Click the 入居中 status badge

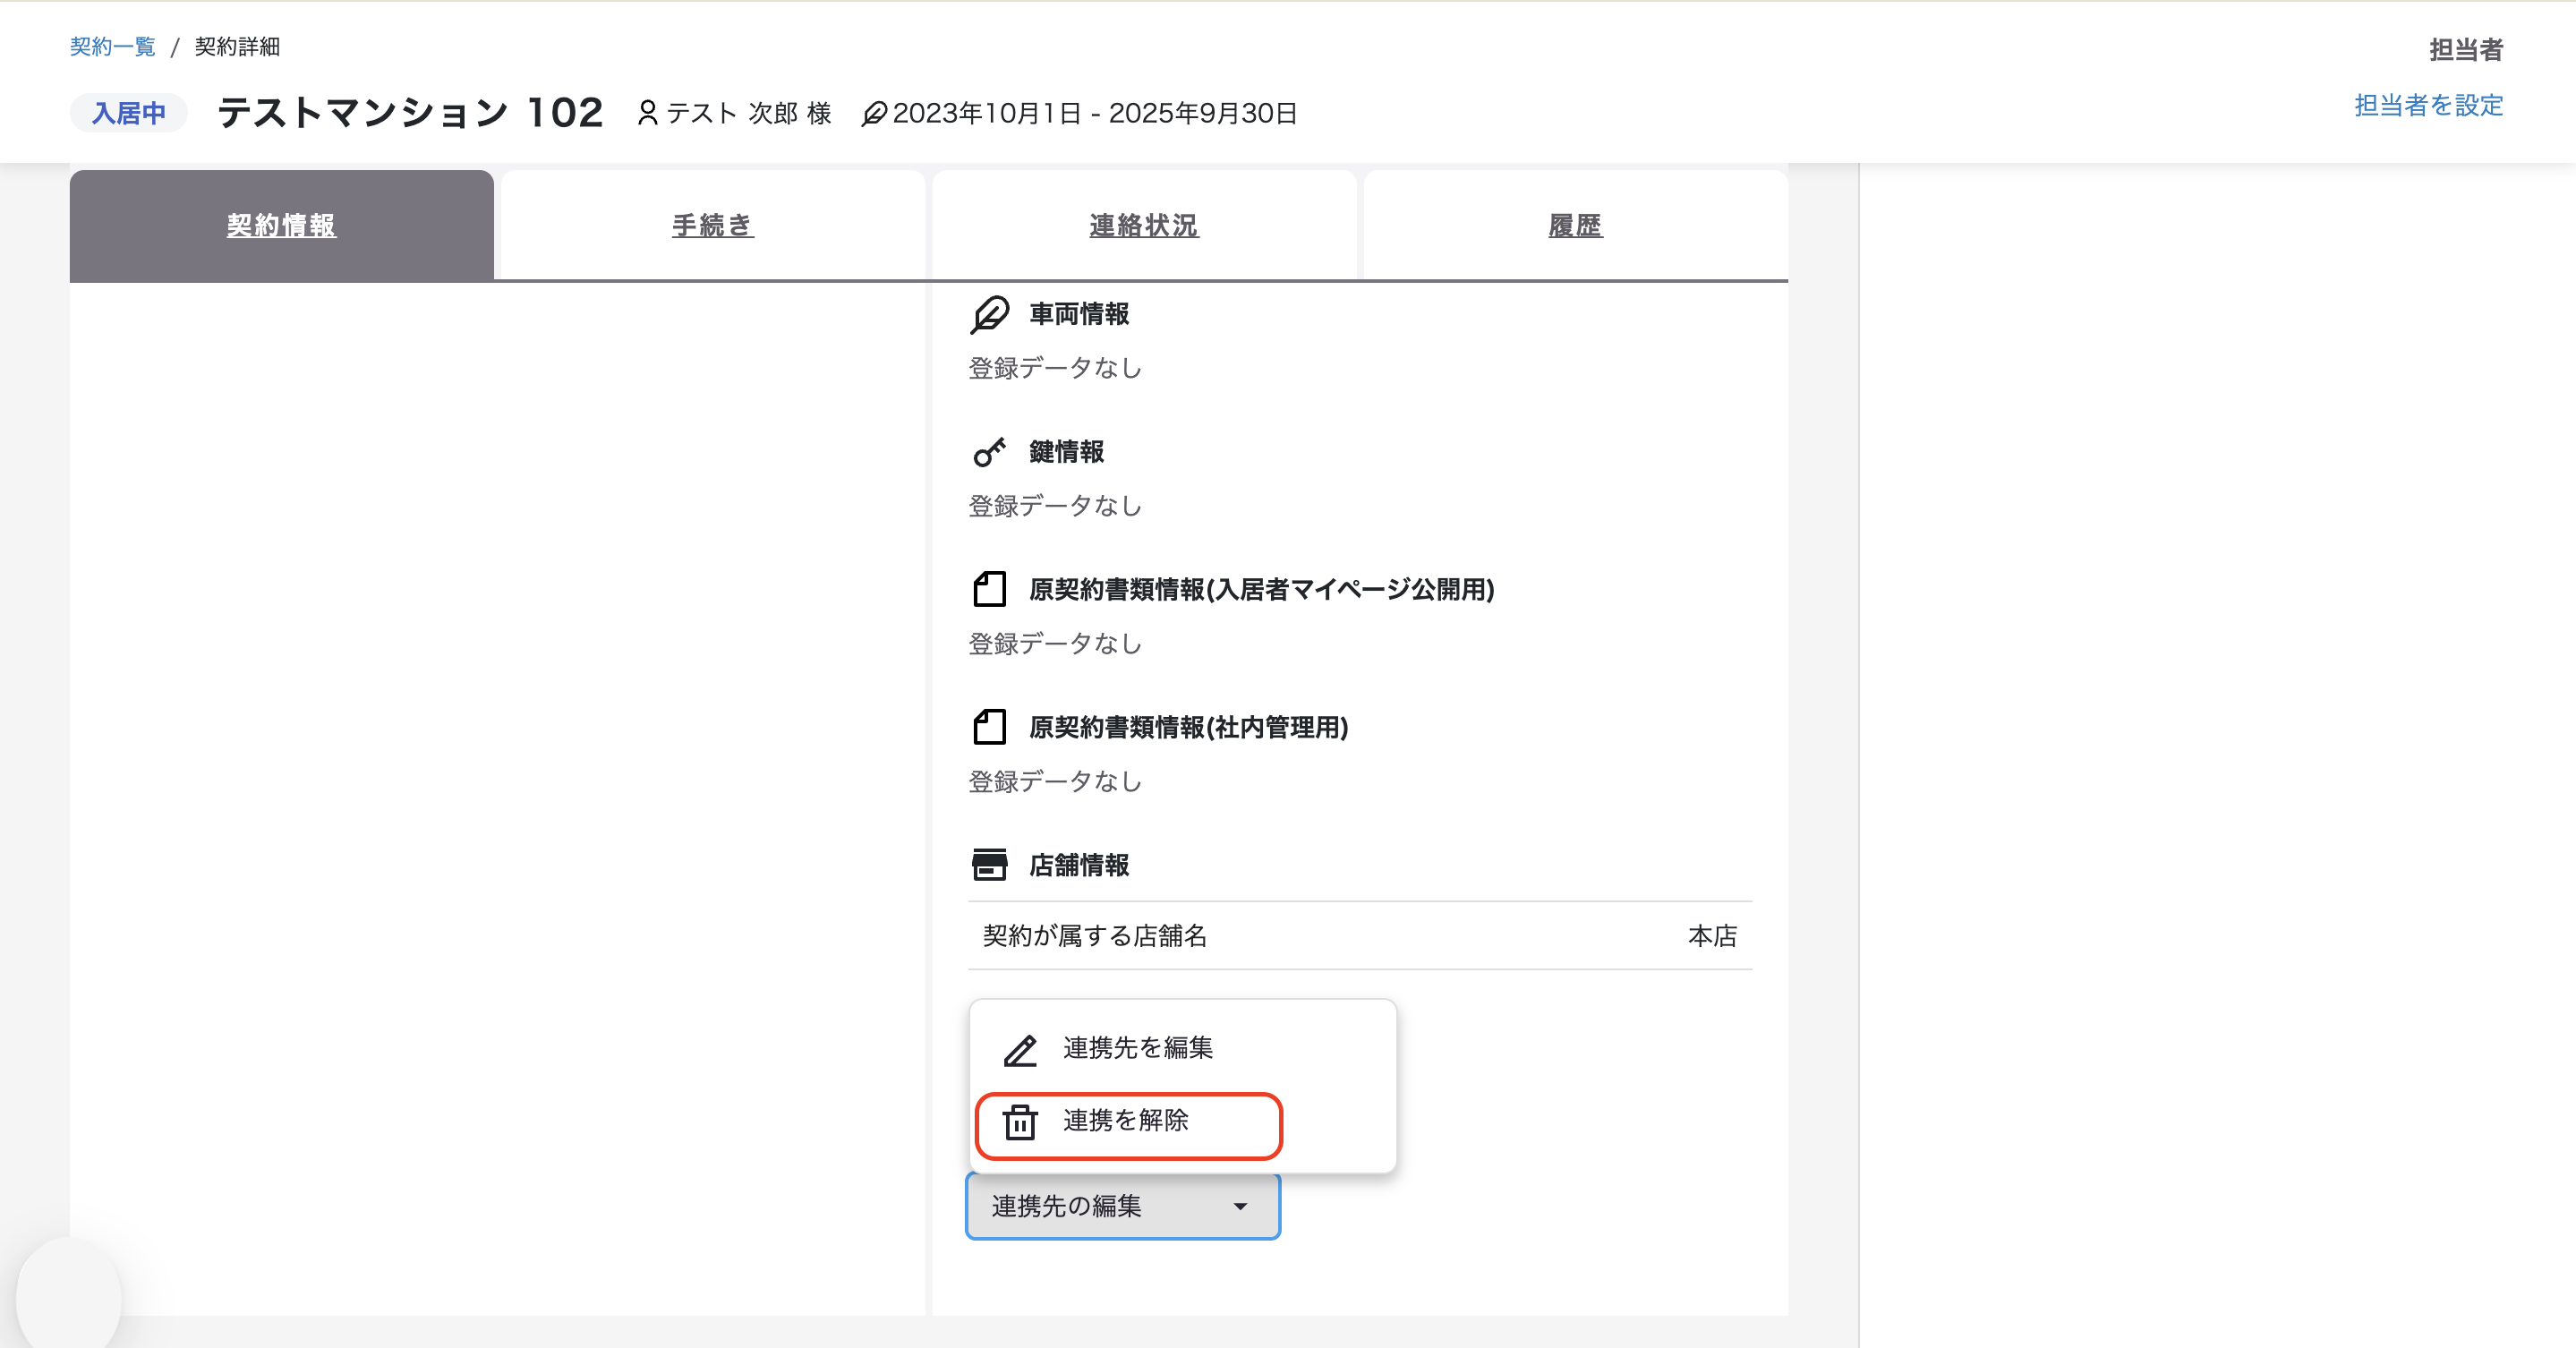pyautogui.click(x=129, y=113)
